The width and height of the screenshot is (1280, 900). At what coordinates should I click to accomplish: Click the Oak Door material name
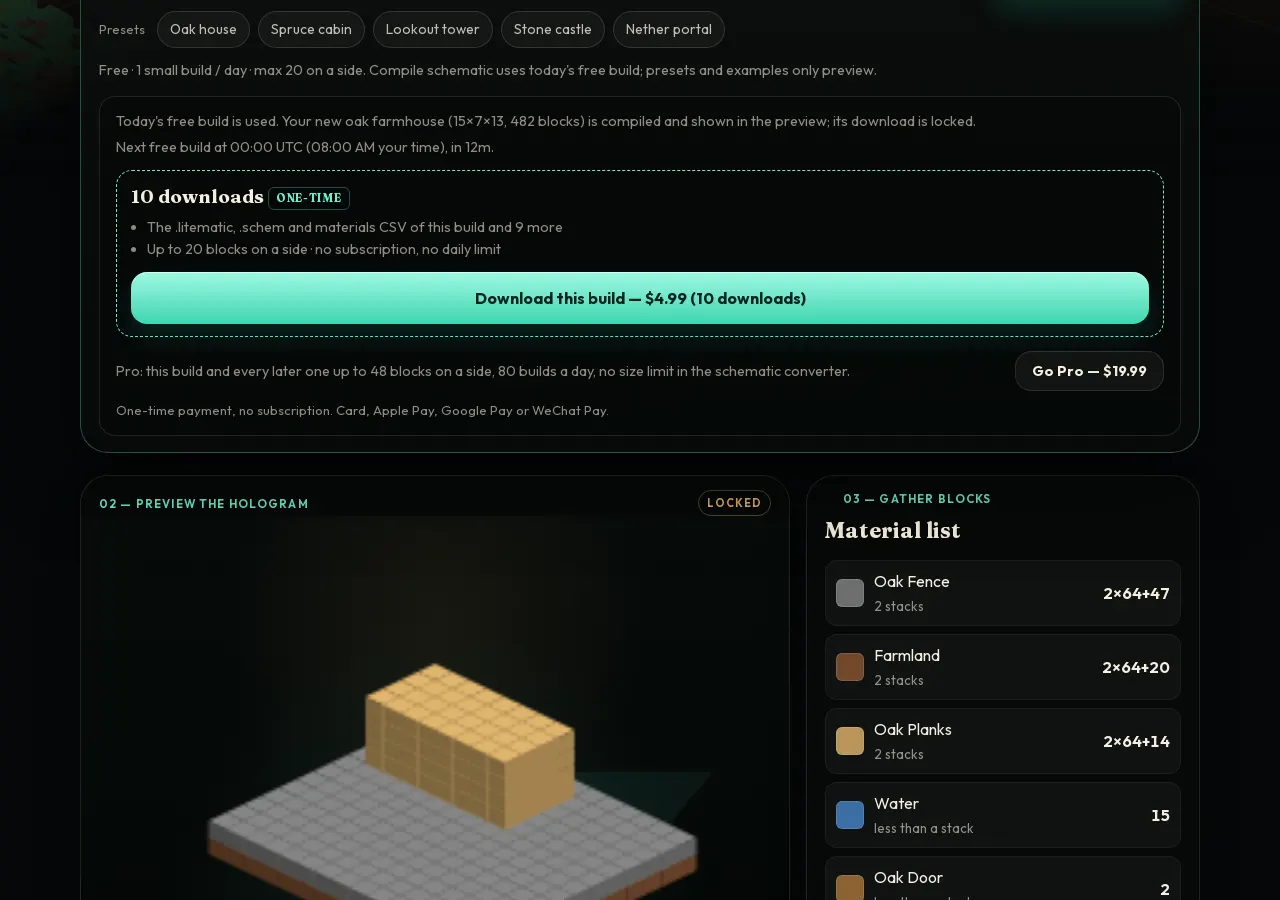908,878
